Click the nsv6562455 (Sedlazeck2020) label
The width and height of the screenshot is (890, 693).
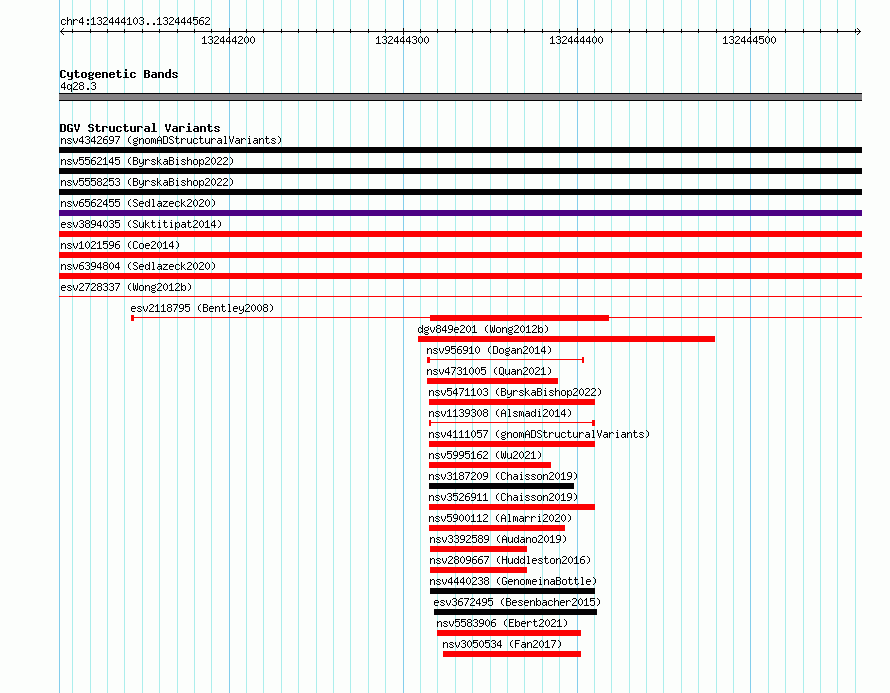138,203
